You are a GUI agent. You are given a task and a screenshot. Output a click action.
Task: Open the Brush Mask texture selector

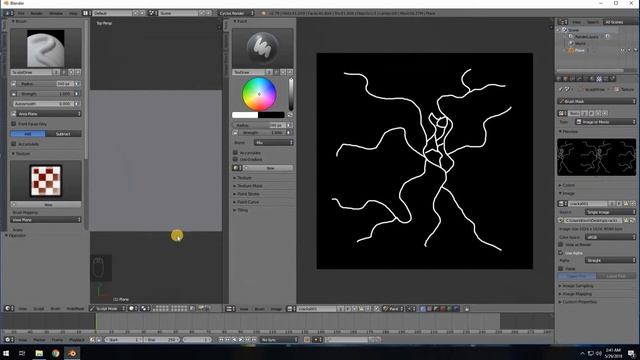(596, 101)
